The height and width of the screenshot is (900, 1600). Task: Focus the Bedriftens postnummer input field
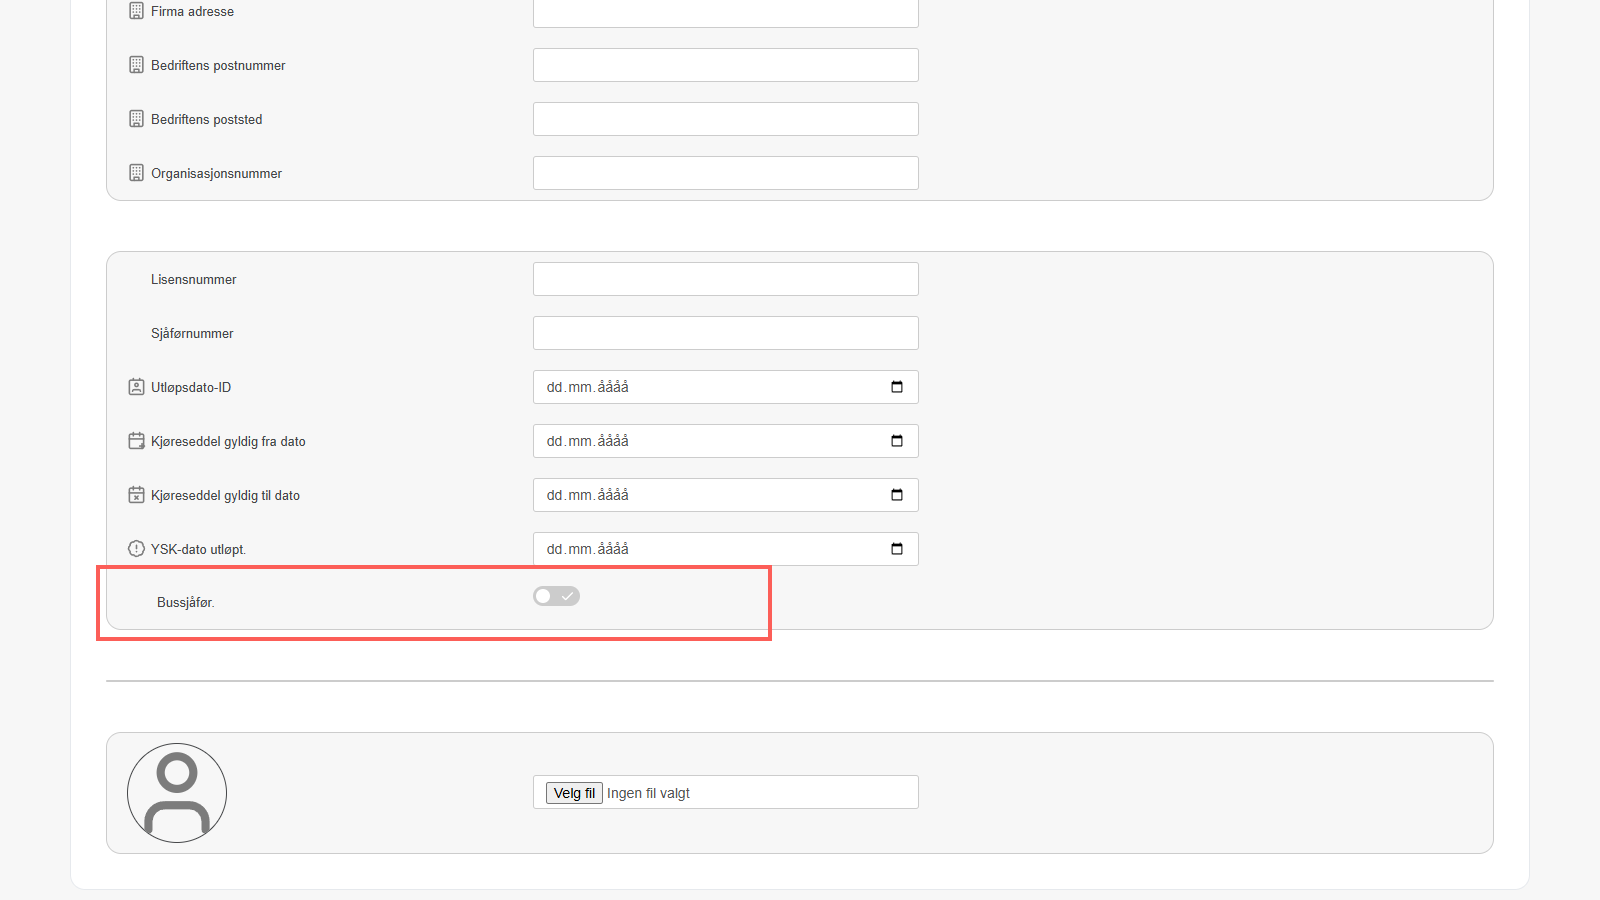point(726,65)
